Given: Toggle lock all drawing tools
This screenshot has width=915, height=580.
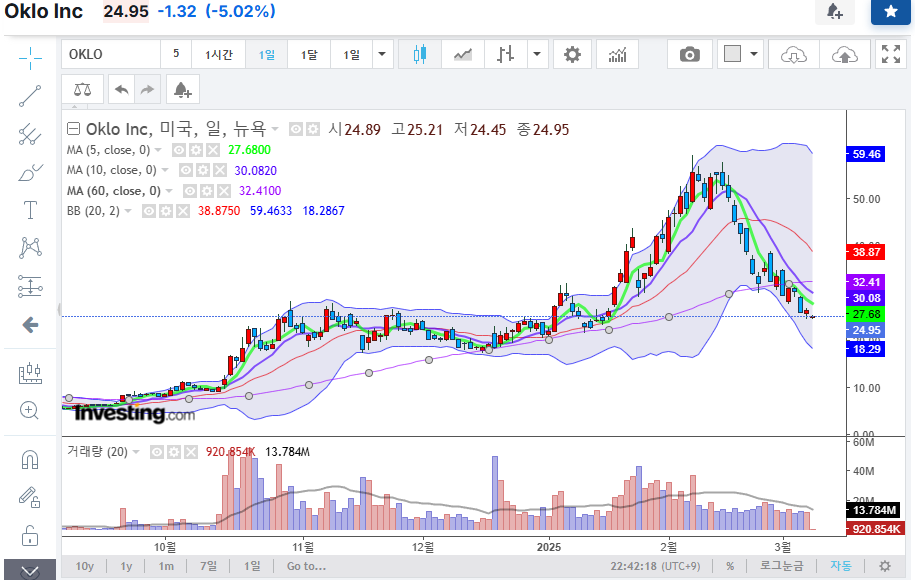Looking at the screenshot, I should pos(30,535).
